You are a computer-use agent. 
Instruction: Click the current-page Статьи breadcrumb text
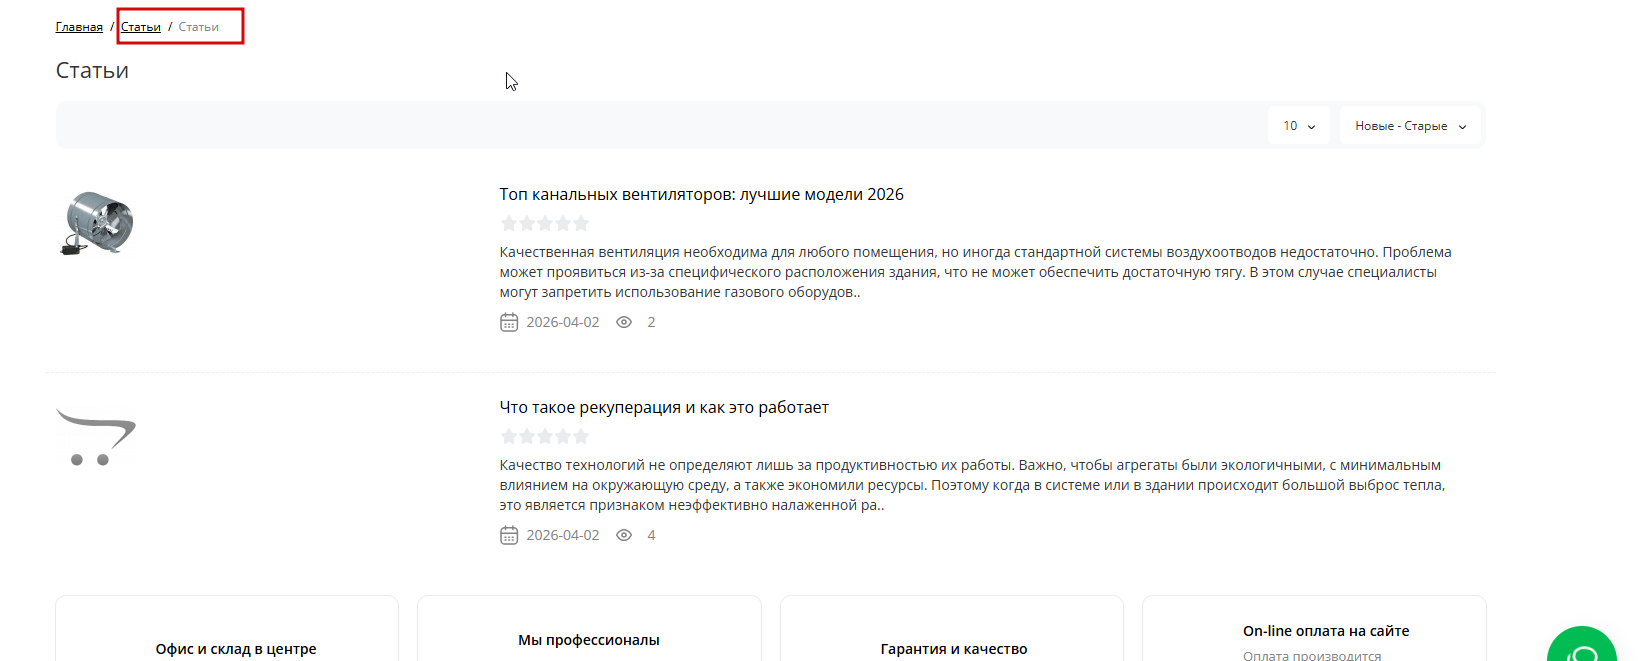199,27
